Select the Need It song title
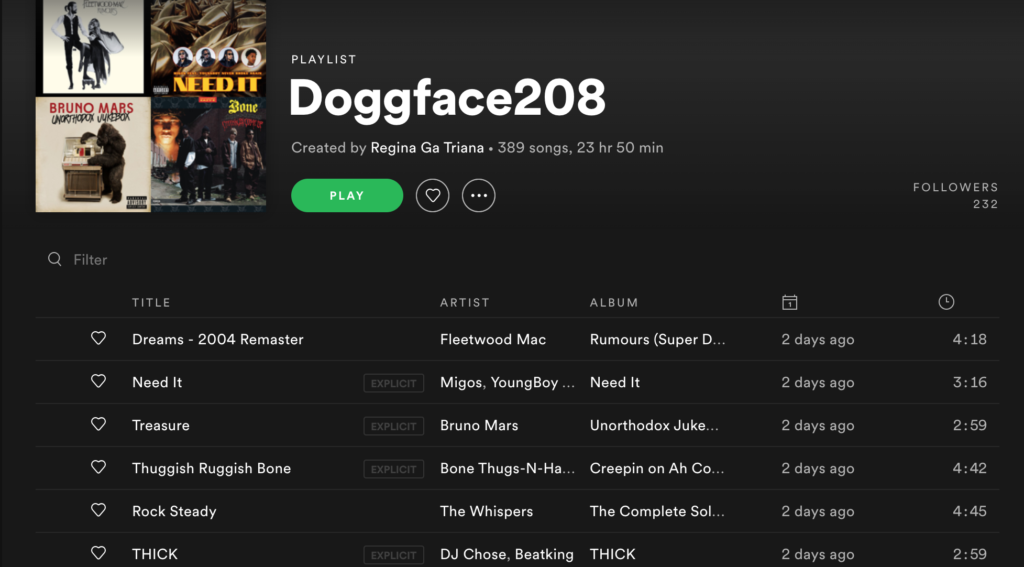This screenshot has height=567, width=1024. (157, 382)
